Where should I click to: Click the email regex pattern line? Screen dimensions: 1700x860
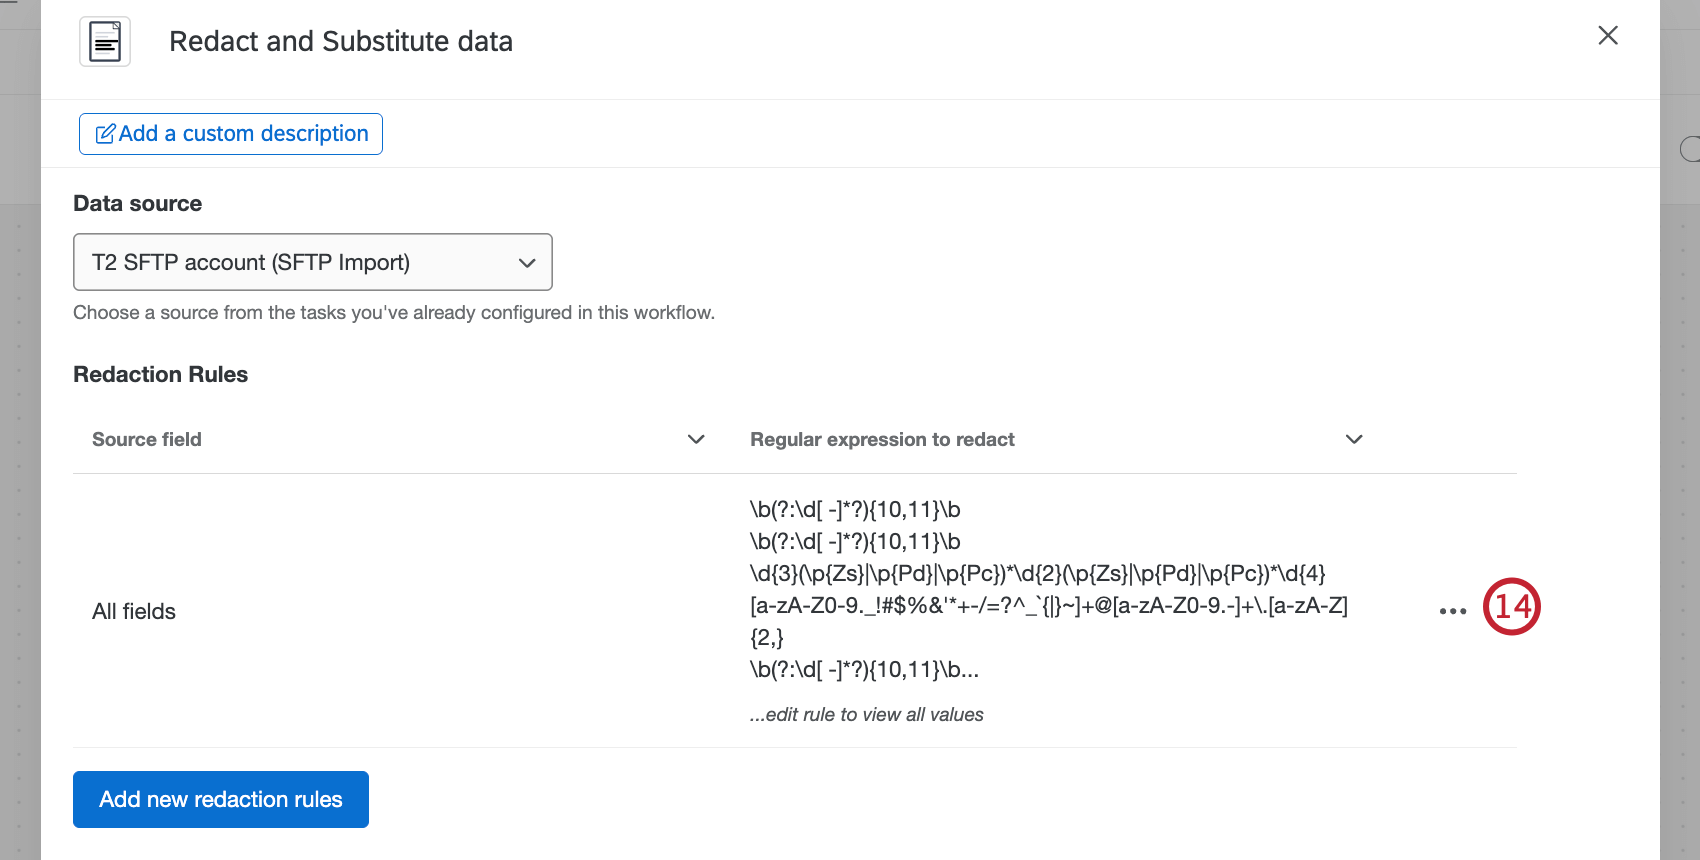1048,605
